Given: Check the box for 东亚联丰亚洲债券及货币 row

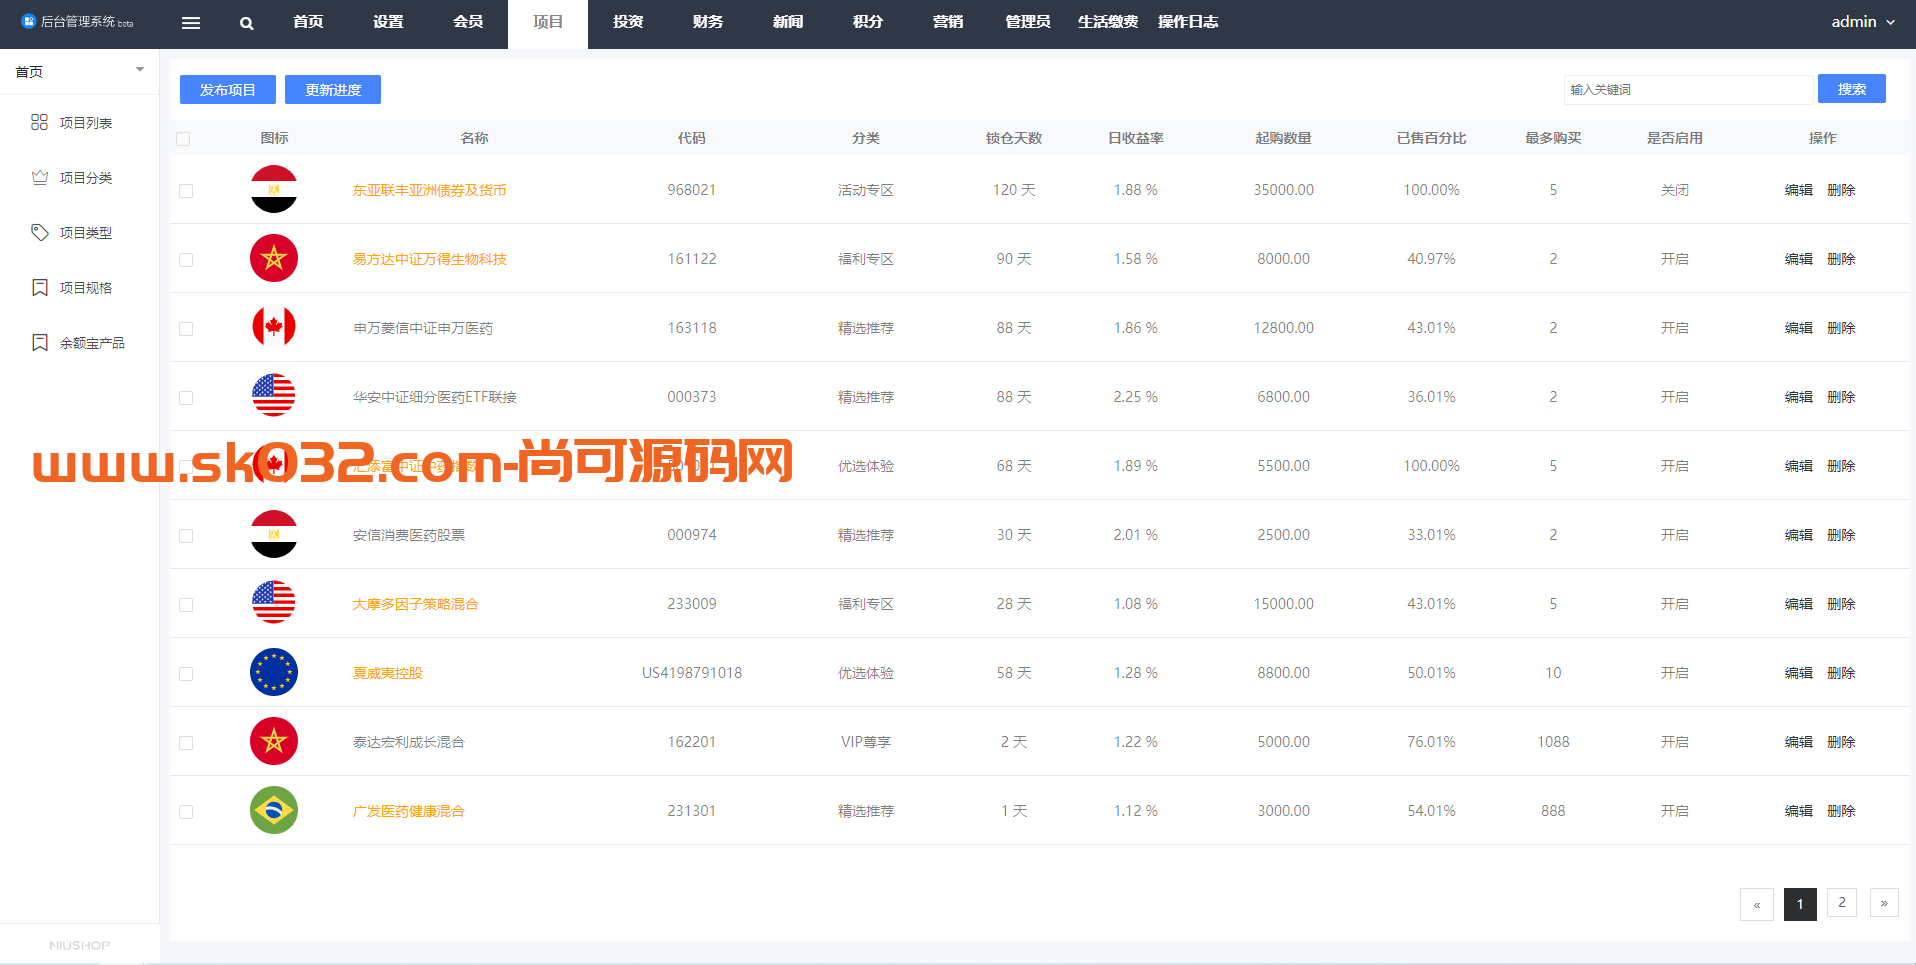Looking at the screenshot, I should point(186,190).
